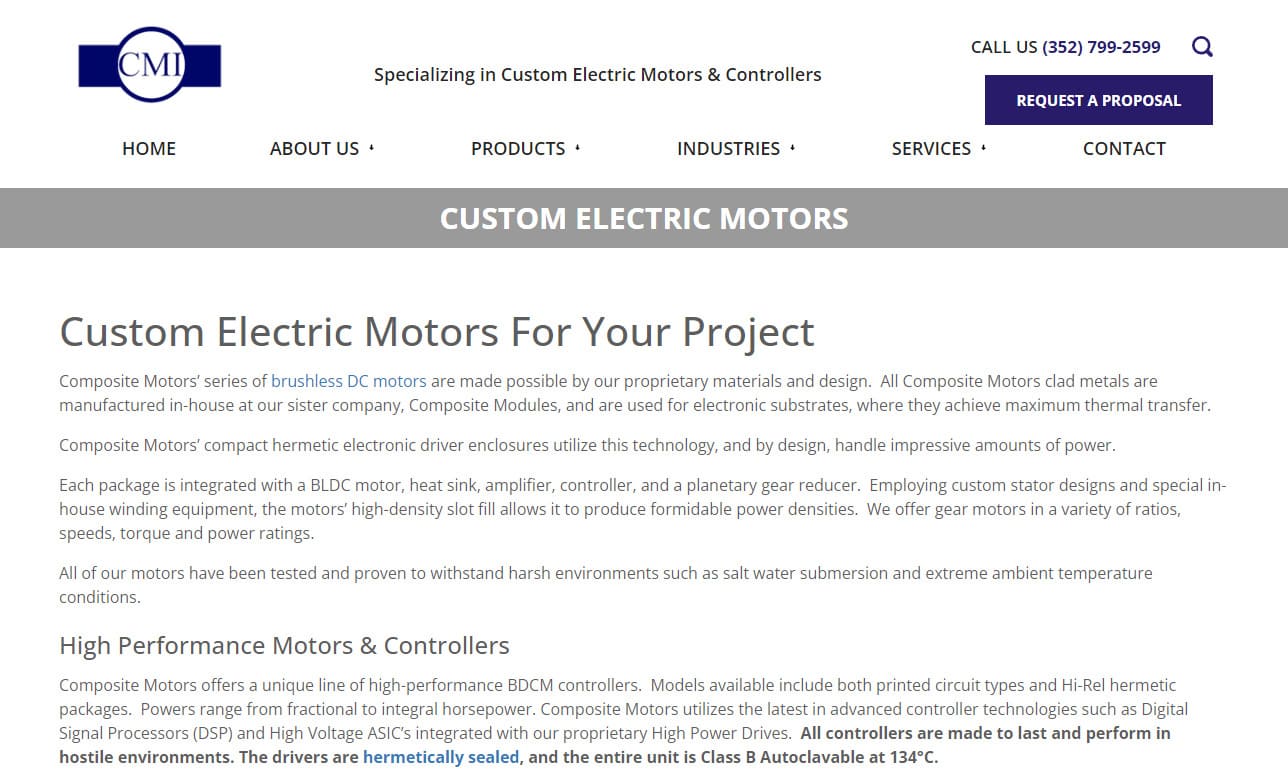The height and width of the screenshot is (772, 1288).
Task: Select the Custom Electric Motors For Your Project heading
Action: [x=437, y=331]
